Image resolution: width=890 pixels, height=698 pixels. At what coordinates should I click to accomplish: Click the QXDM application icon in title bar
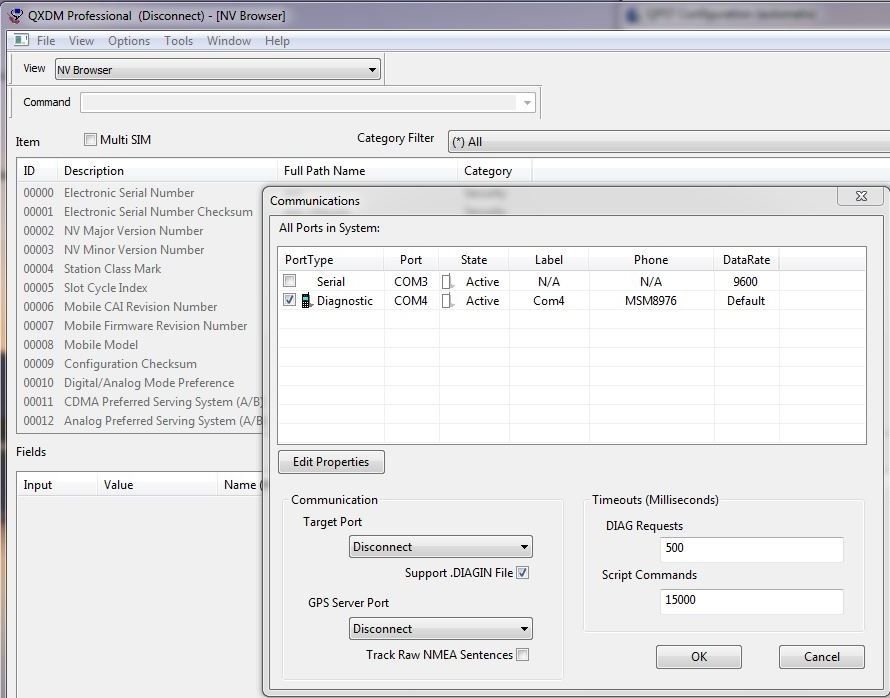click(16, 15)
